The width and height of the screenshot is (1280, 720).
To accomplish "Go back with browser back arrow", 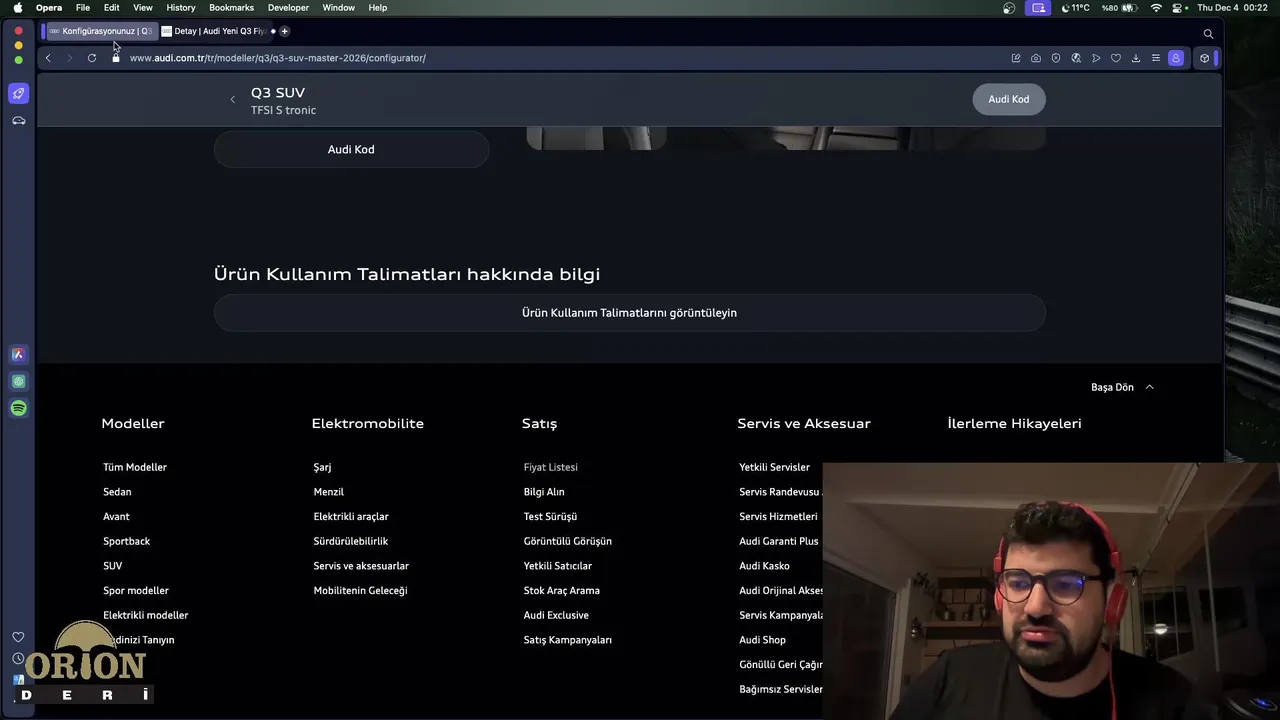I will pyautogui.click(x=48, y=58).
